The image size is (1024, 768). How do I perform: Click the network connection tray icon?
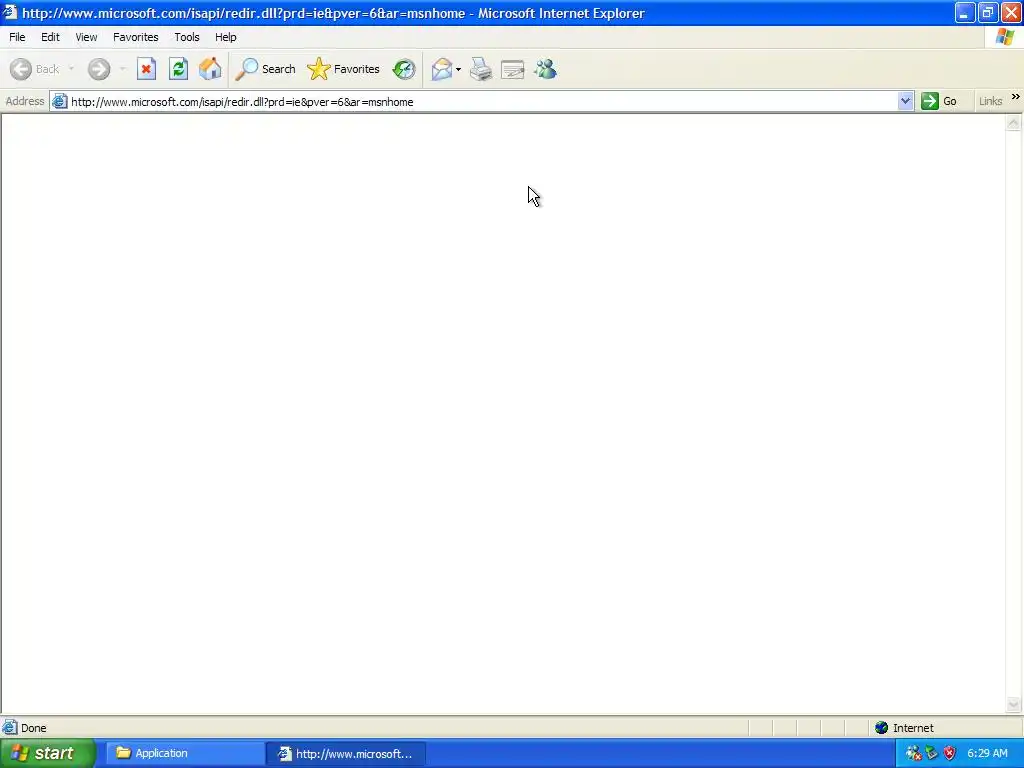tap(914, 753)
